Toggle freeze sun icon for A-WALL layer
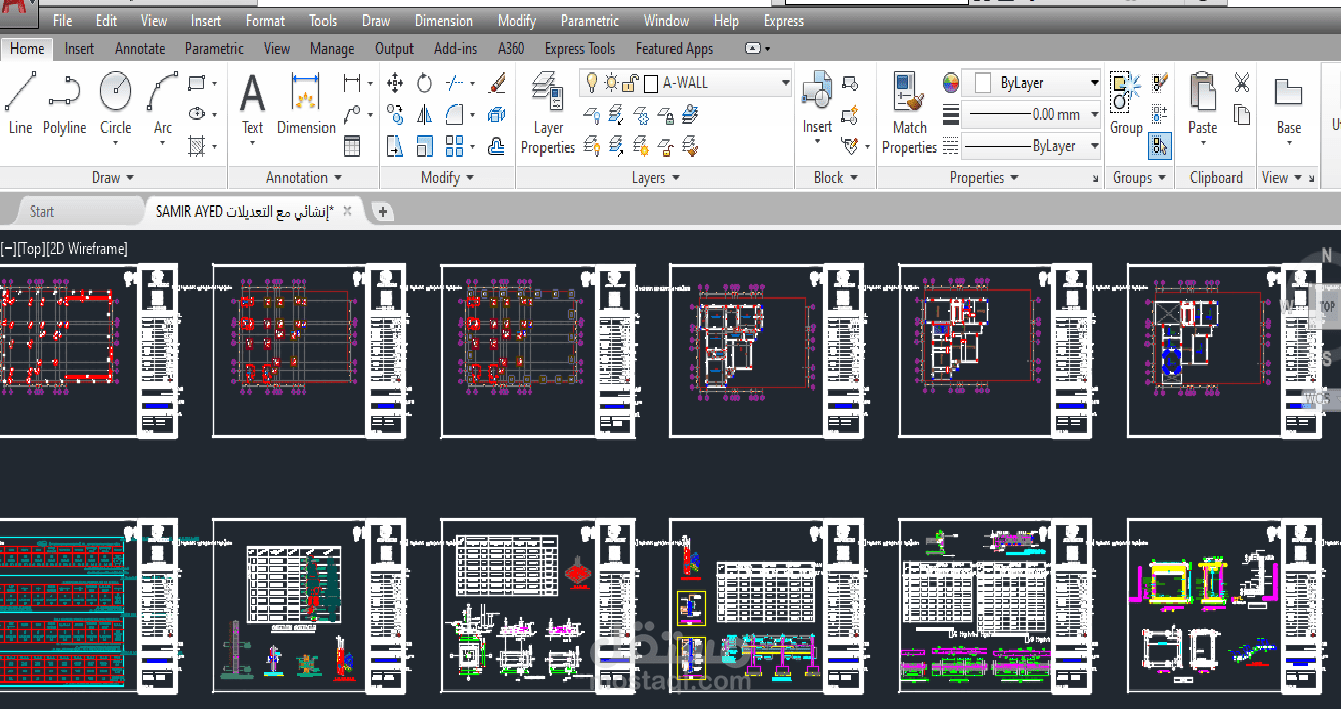 612,82
